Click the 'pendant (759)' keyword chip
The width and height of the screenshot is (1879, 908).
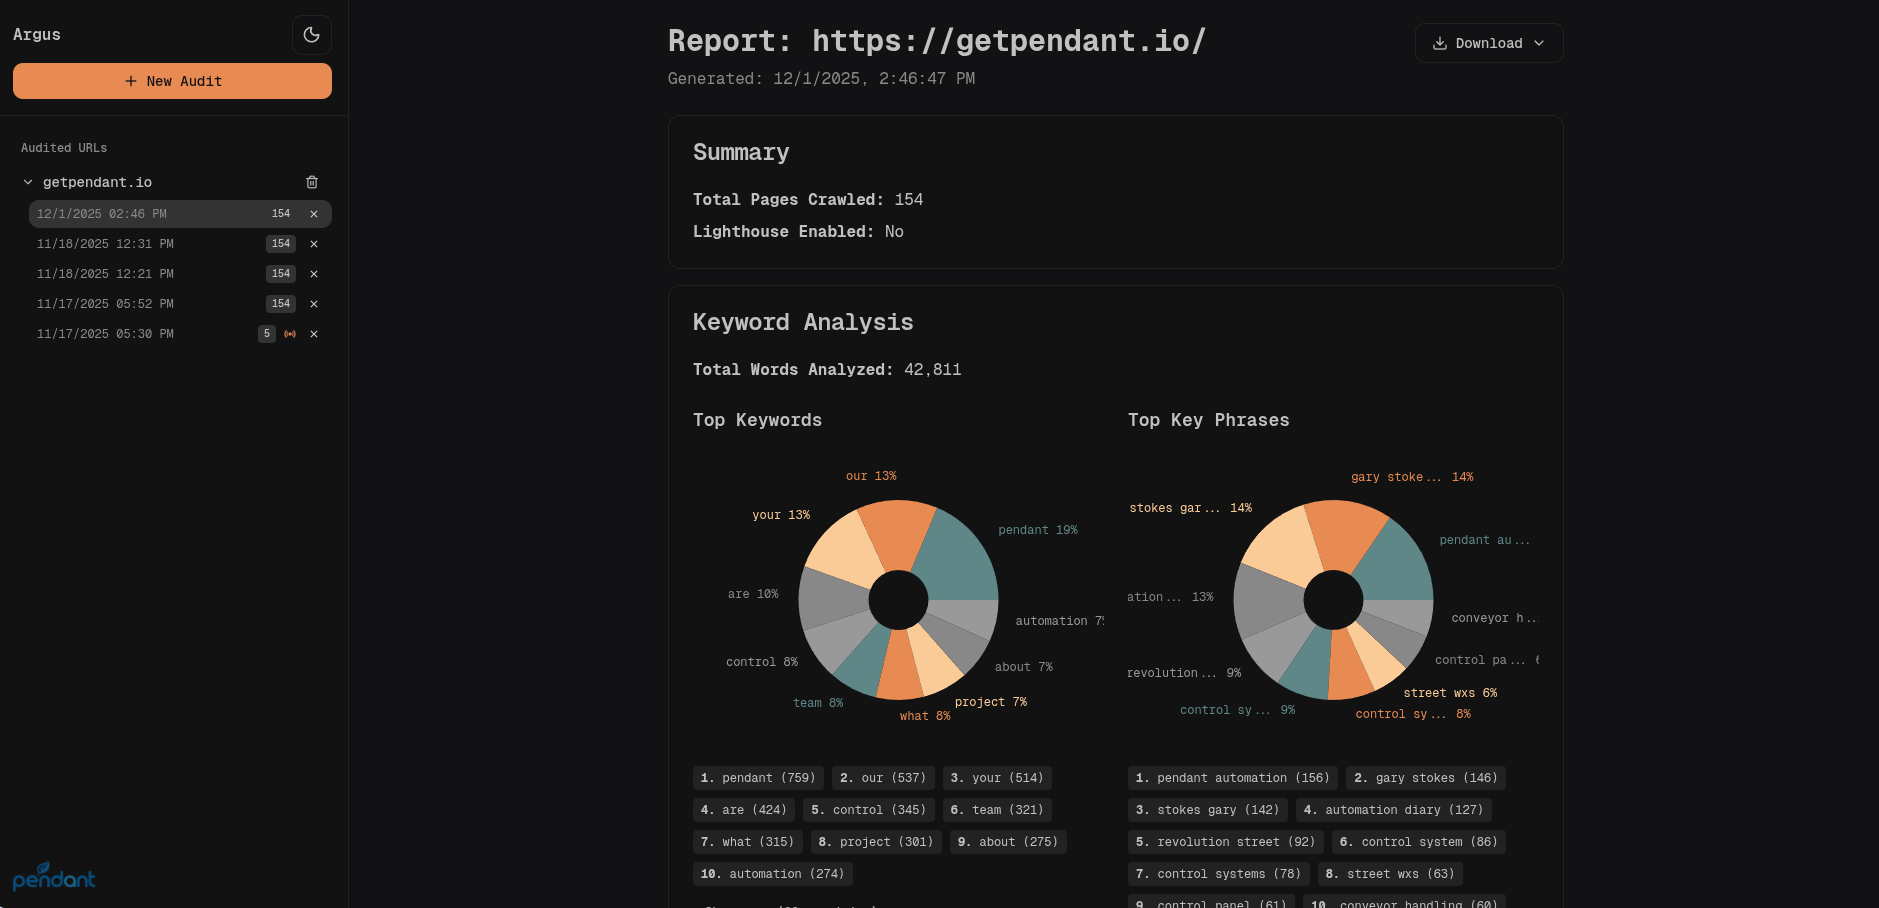(x=758, y=778)
